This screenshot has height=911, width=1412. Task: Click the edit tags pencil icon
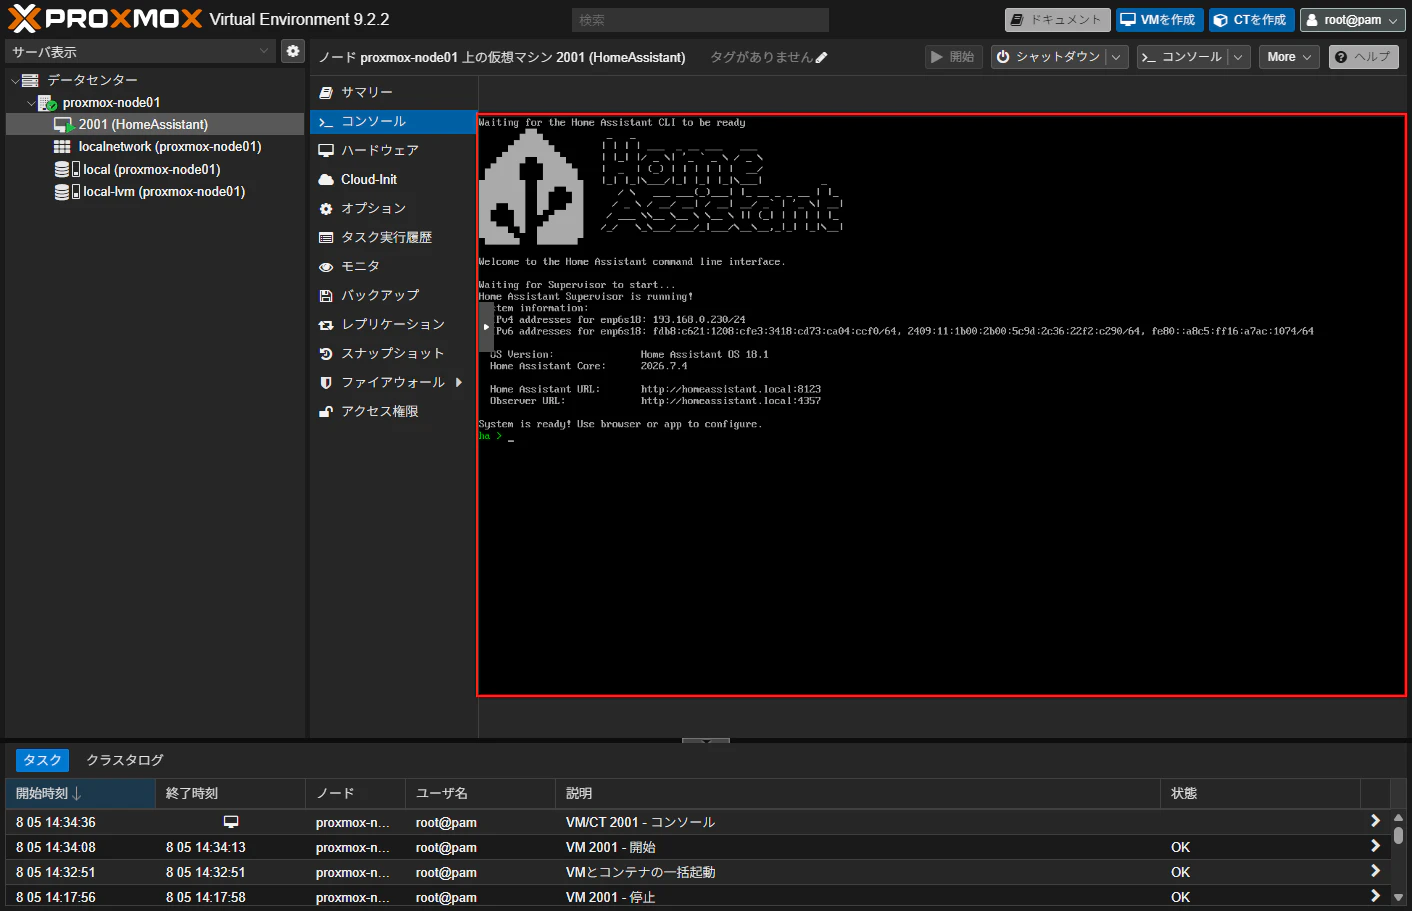[x=822, y=58]
